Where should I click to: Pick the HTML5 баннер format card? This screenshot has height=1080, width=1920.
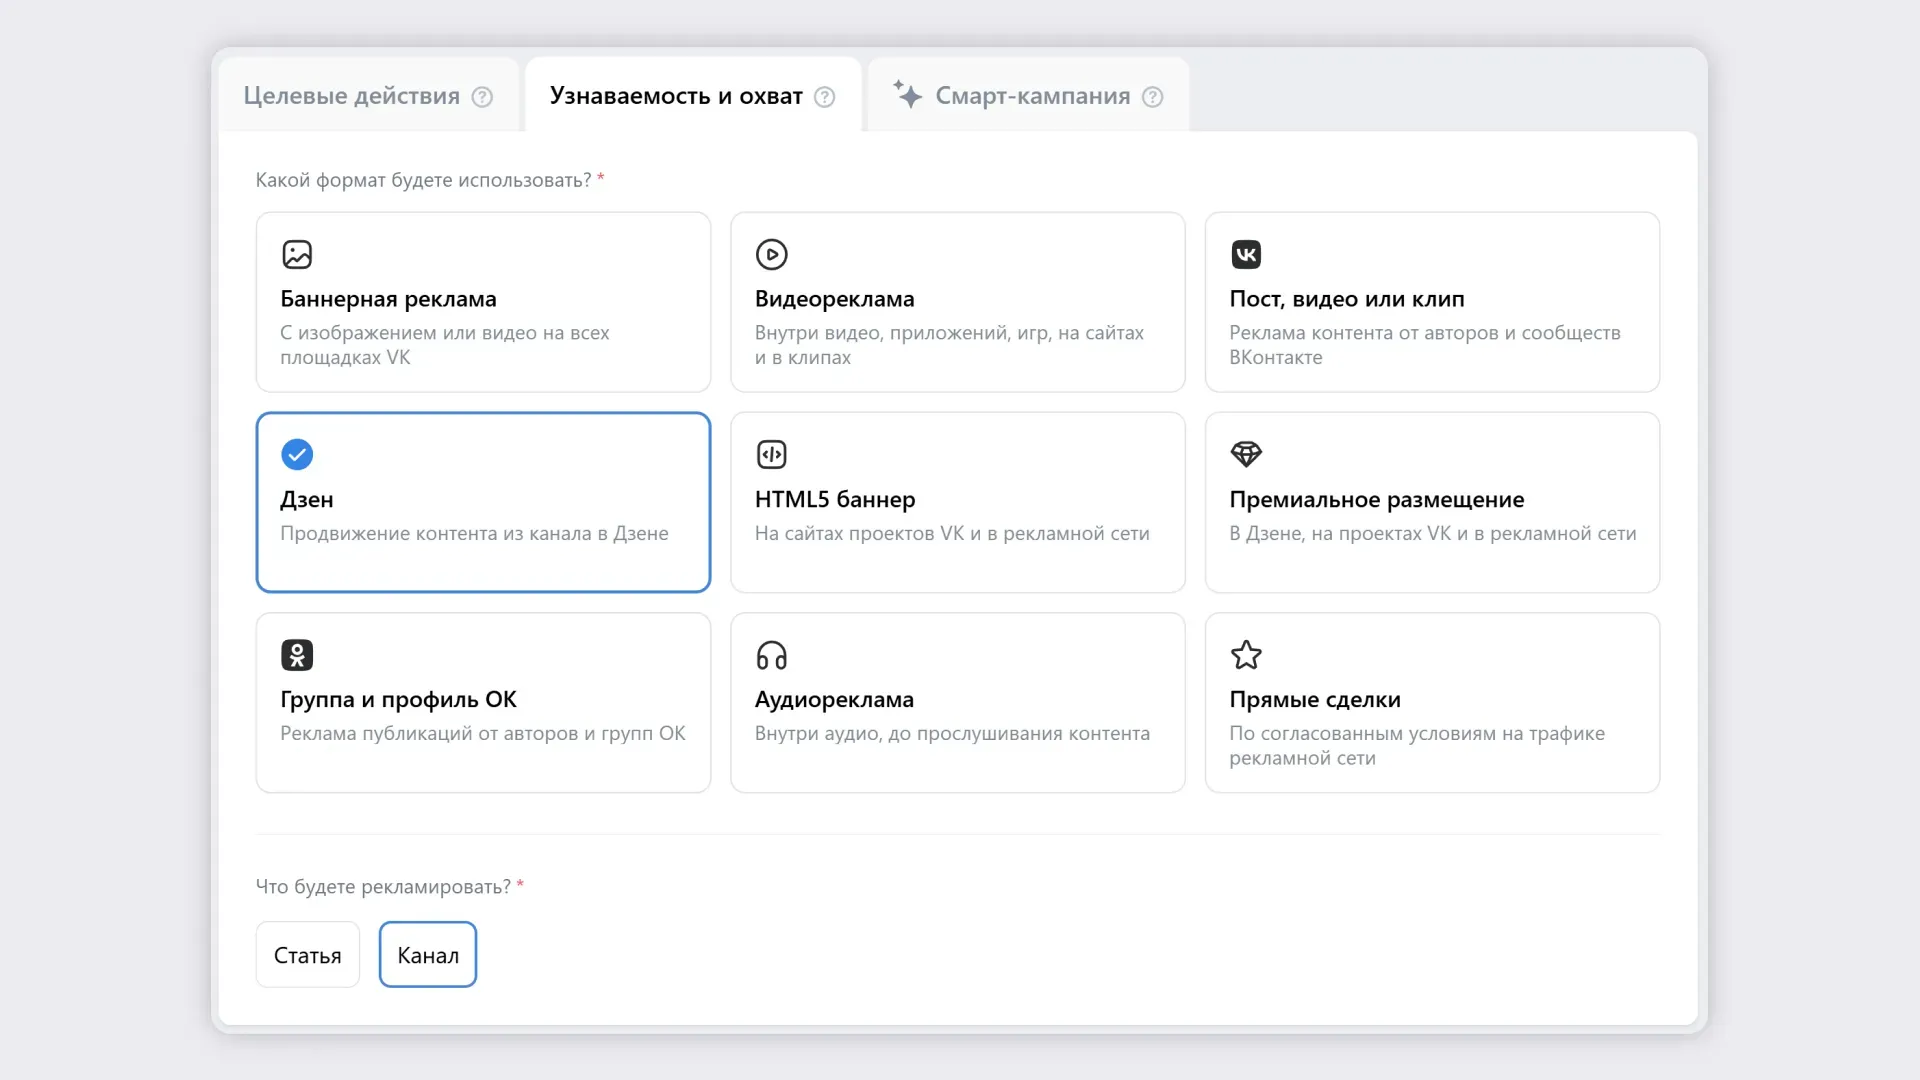click(x=957, y=502)
